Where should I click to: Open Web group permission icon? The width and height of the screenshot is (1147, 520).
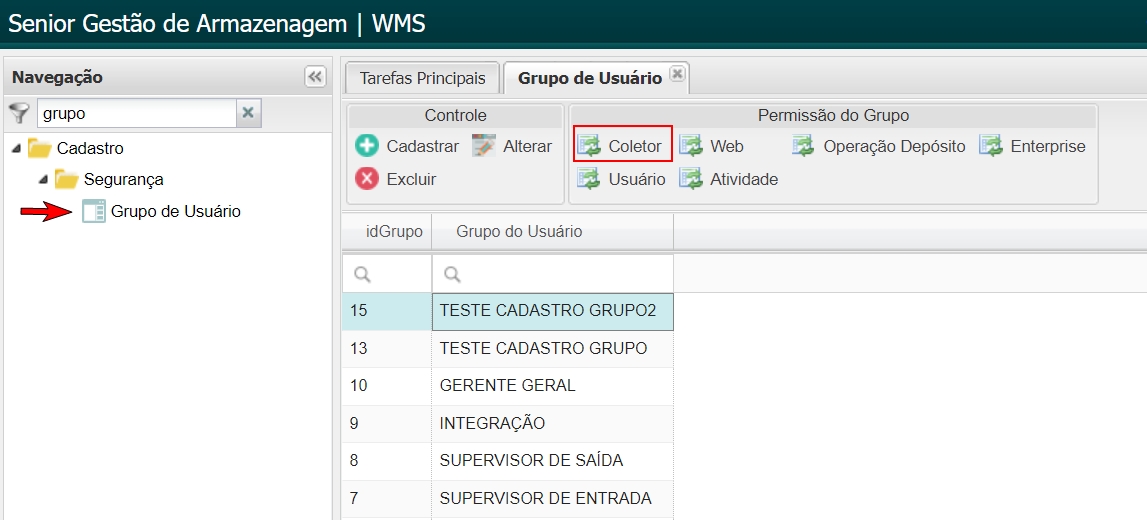point(691,146)
